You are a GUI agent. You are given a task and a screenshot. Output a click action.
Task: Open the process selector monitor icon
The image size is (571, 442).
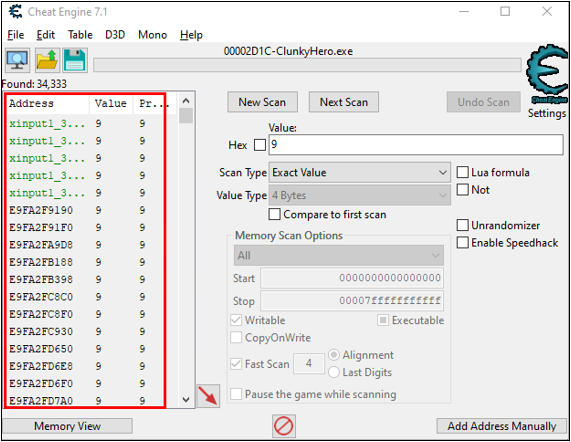tap(17, 60)
